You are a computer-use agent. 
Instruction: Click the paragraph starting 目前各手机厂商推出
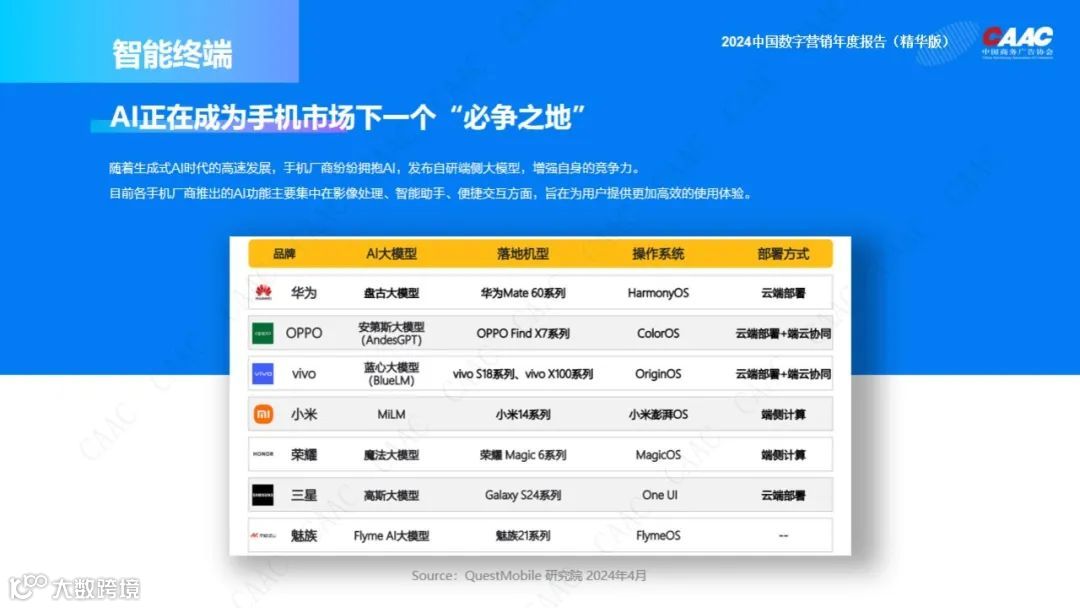(431, 193)
